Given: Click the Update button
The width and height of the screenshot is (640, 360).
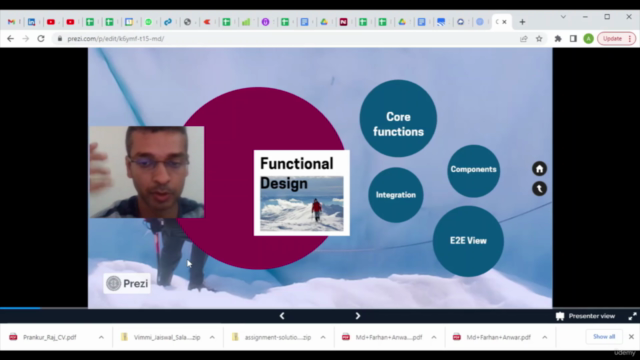Looking at the screenshot, I should (x=612, y=38).
